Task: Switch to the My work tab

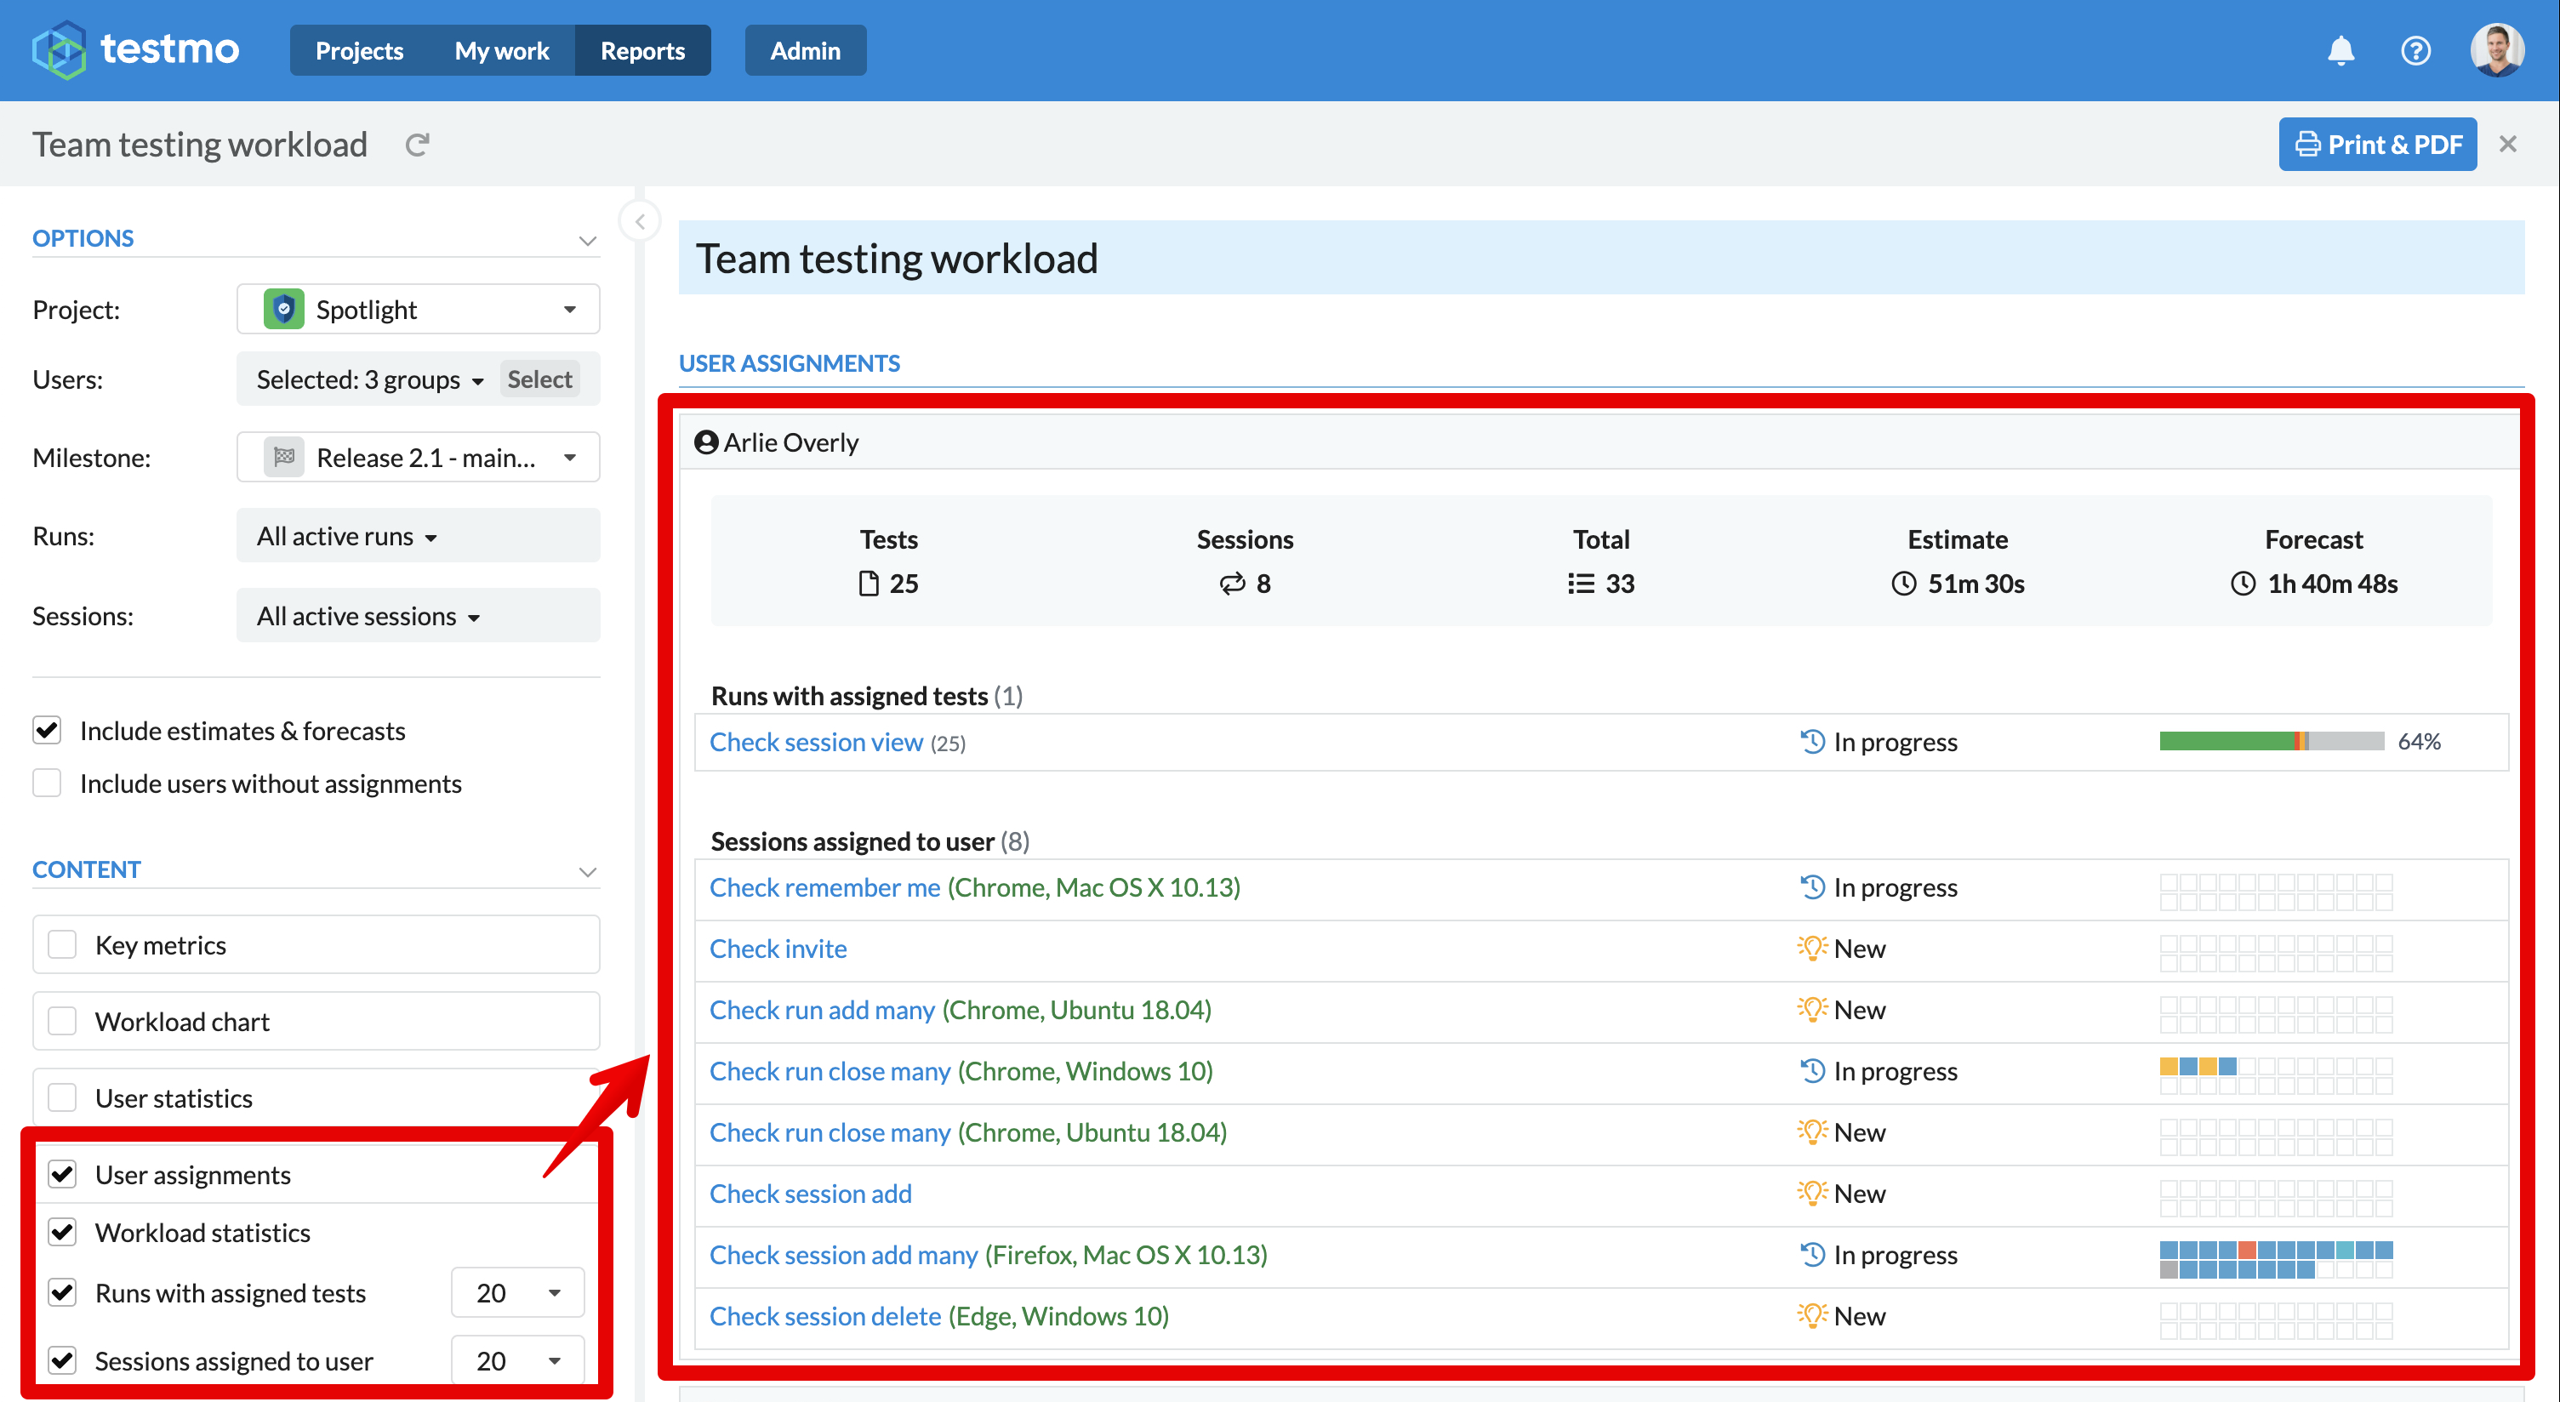Action: coord(501,50)
